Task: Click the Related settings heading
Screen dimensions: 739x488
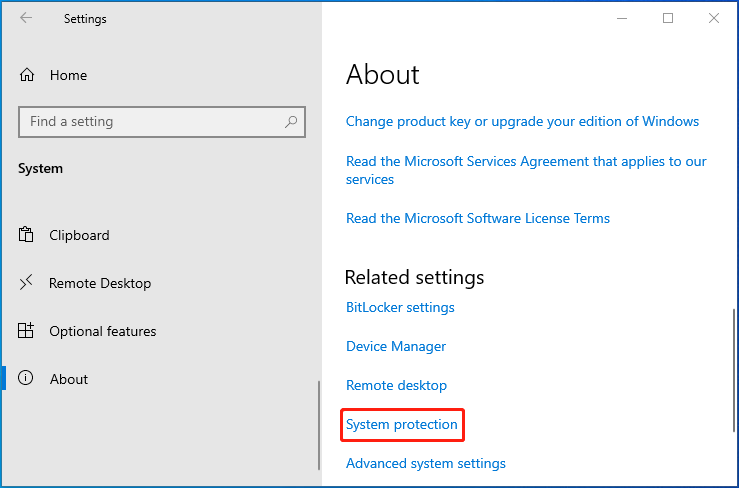Action: coord(414,277)
